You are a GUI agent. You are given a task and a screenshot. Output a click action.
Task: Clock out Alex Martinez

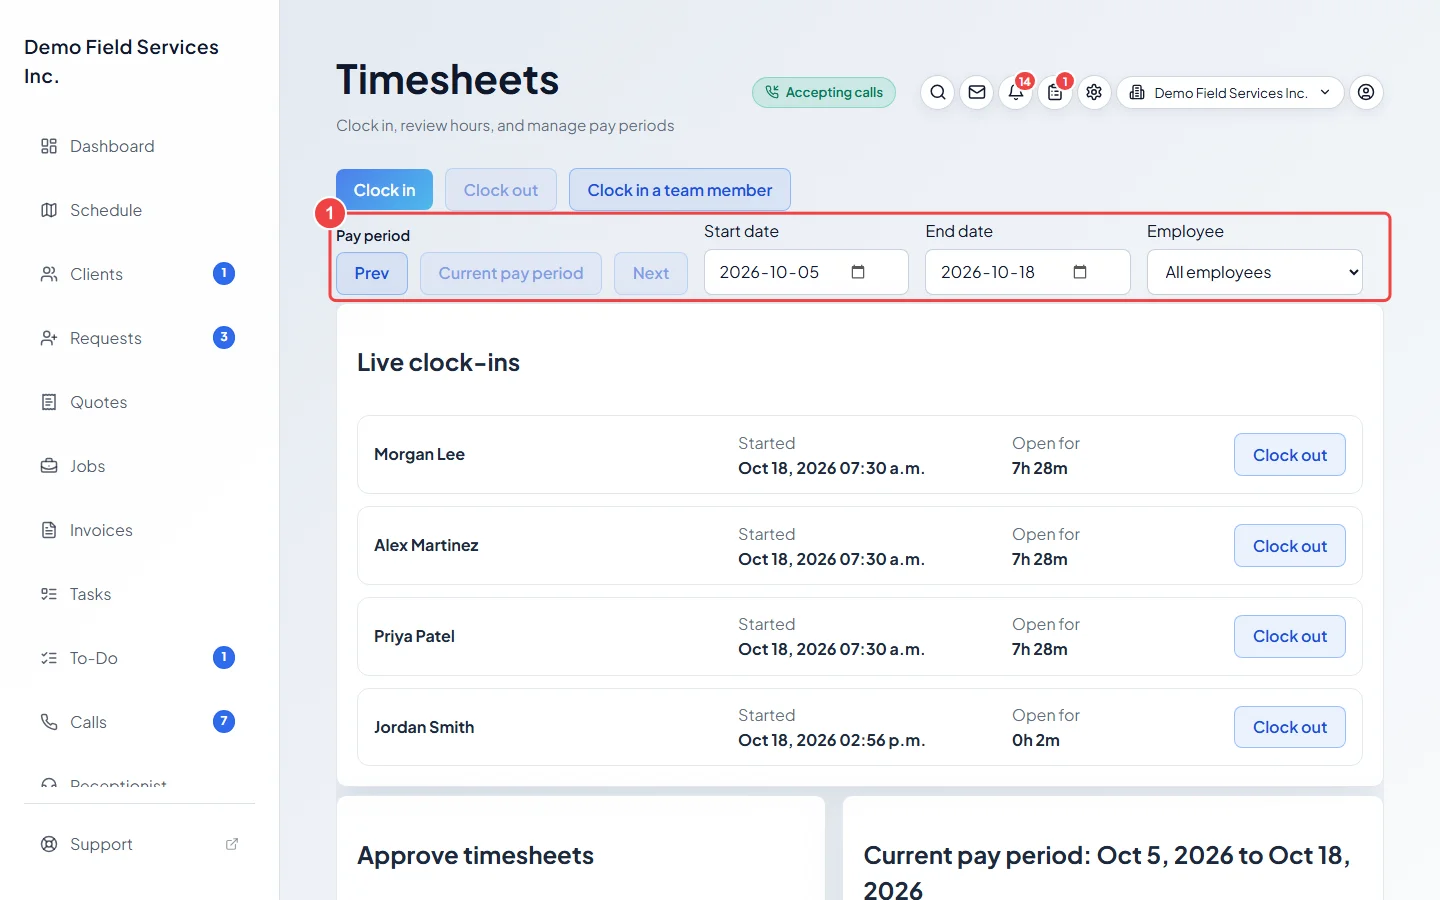point(1290,546)
